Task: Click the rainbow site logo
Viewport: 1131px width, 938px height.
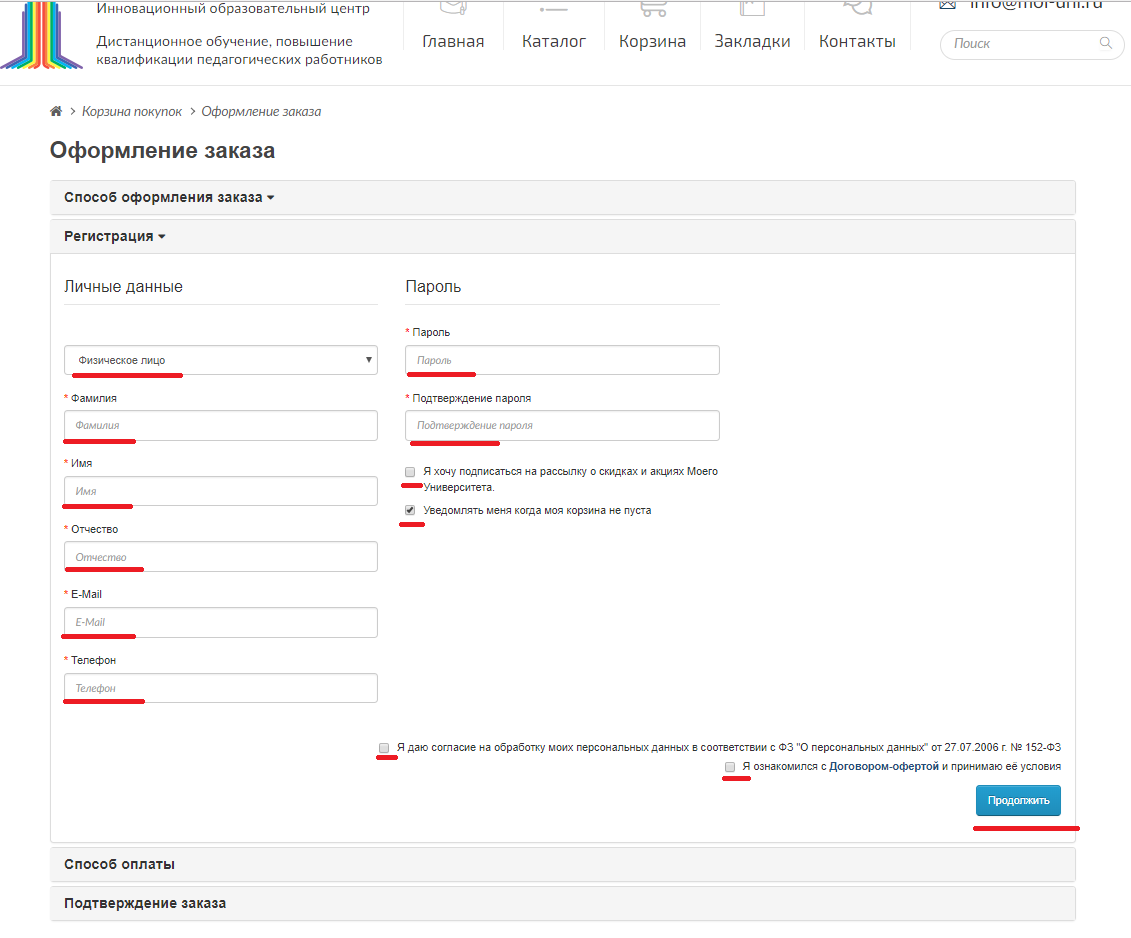Action: coord(42,34)
